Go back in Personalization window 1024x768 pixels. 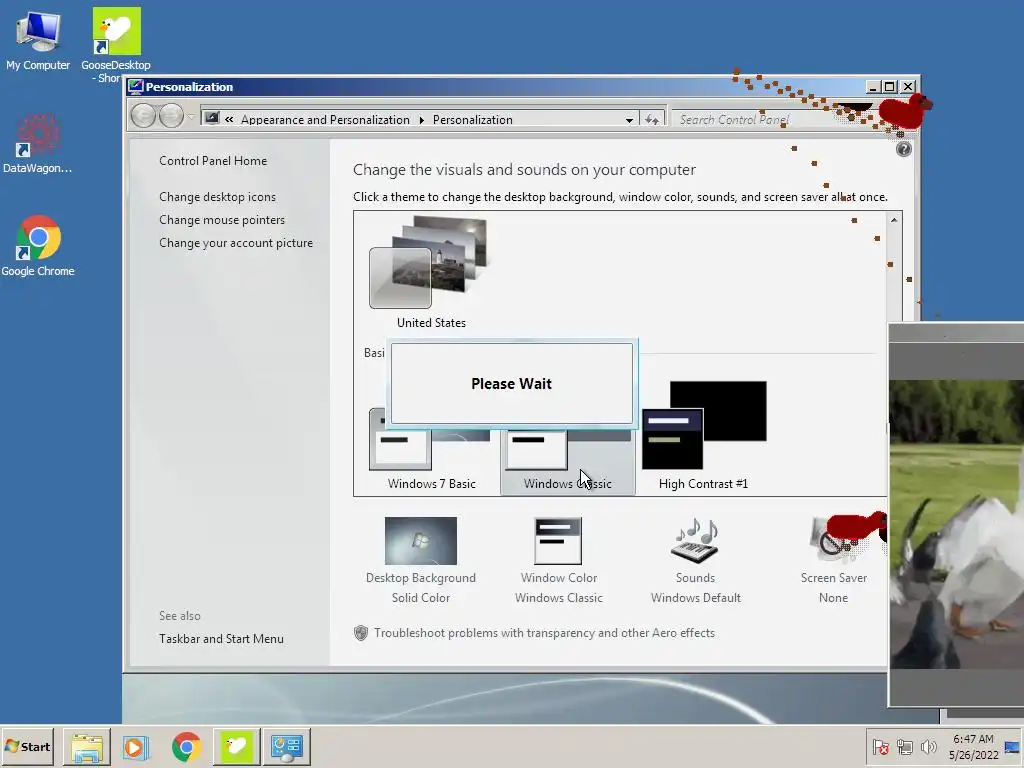[143, 116]
